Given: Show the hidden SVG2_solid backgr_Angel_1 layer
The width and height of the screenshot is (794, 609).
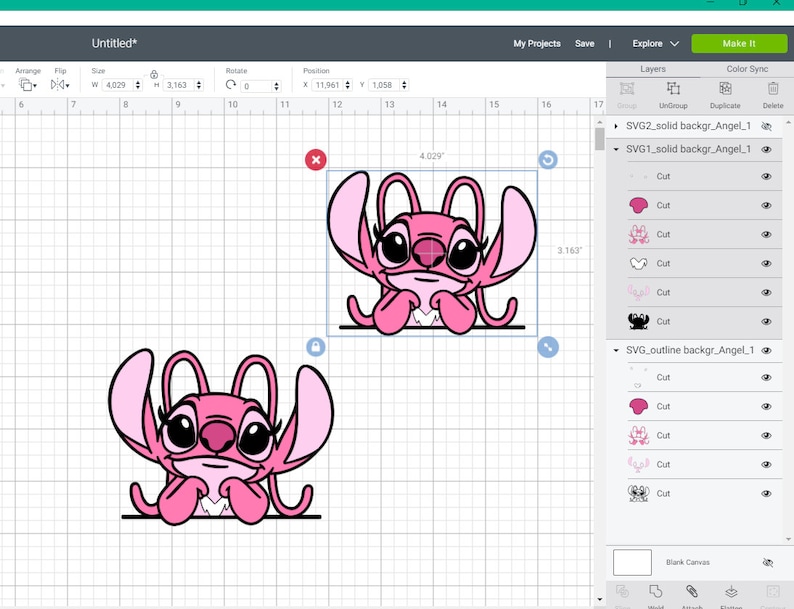Looking at the screenshot, I should 767,126.
